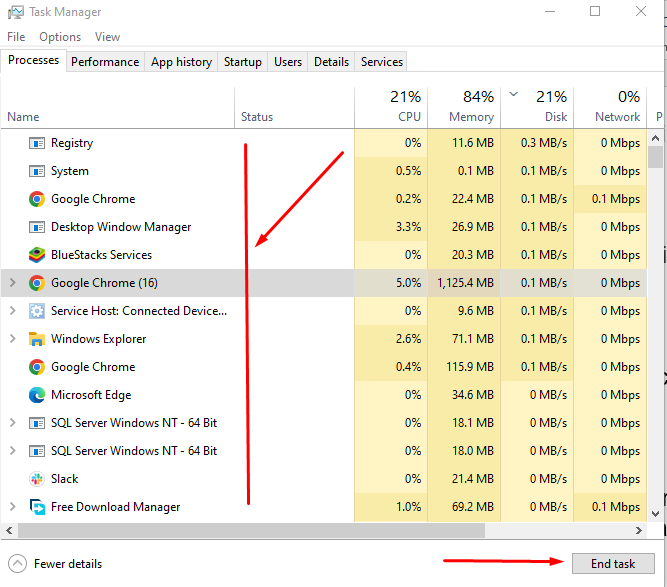This screenshot has height=587, width=667.
Task: Click the Registry process icon
Action: 37,143
